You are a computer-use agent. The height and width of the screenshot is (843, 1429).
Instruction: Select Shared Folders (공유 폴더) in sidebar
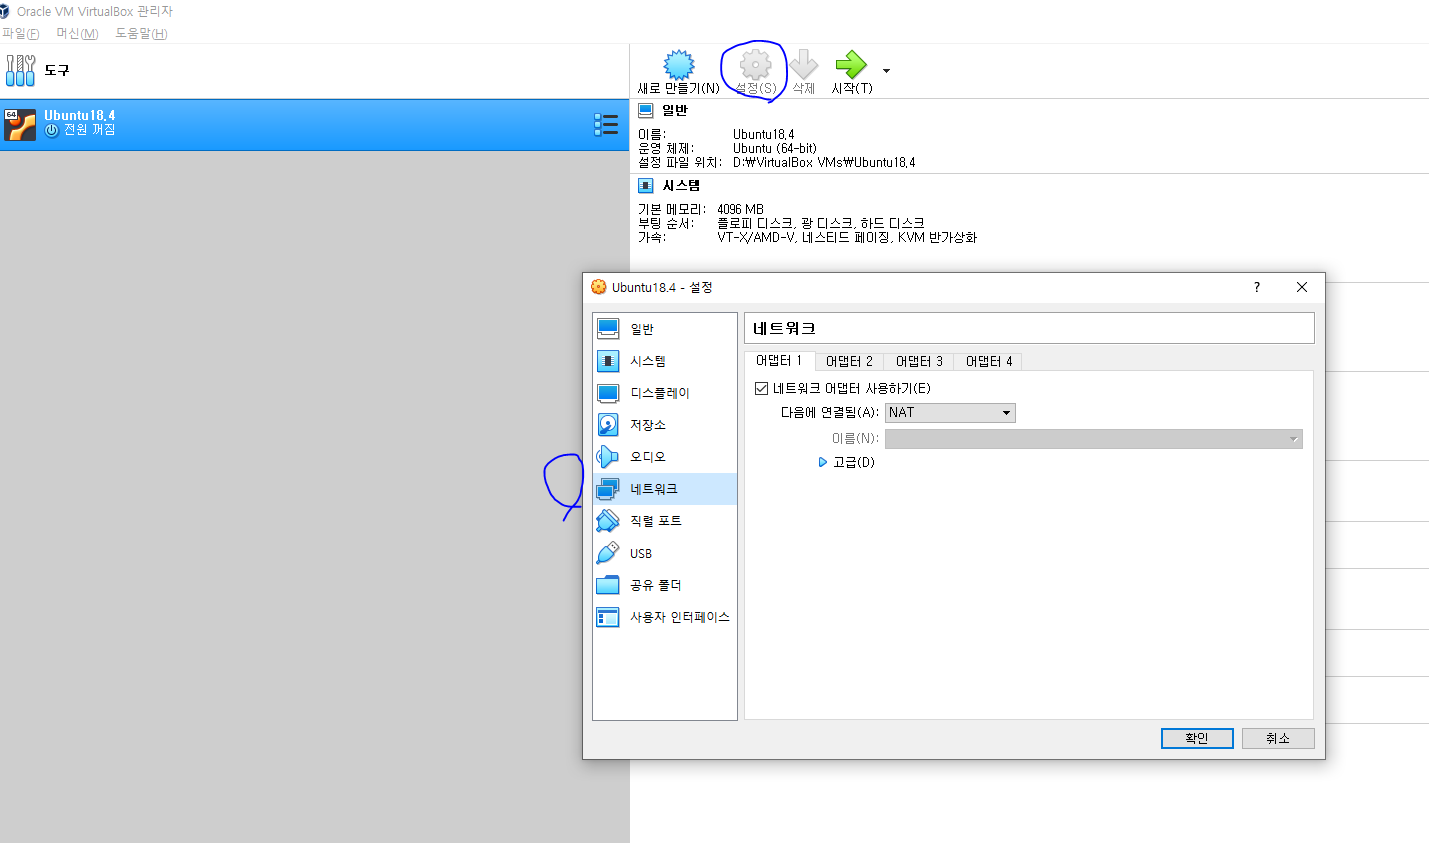tap(665, 585)
